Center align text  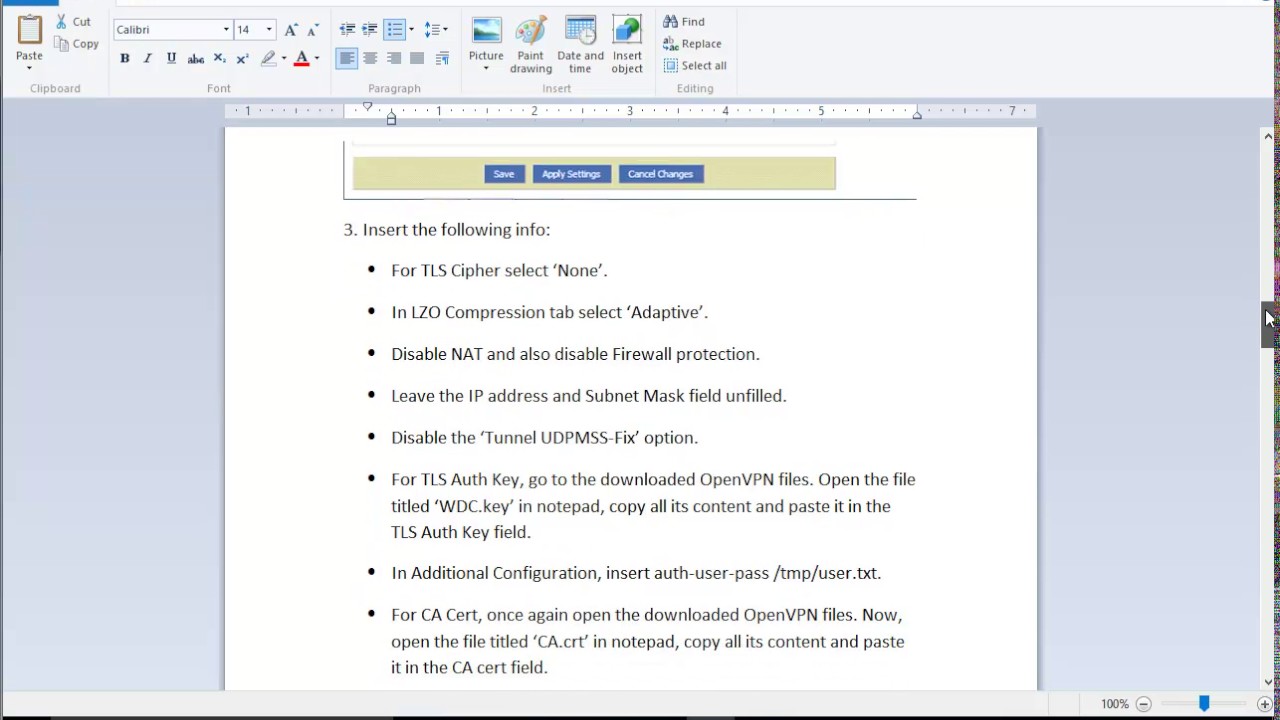tap(370, 59)
